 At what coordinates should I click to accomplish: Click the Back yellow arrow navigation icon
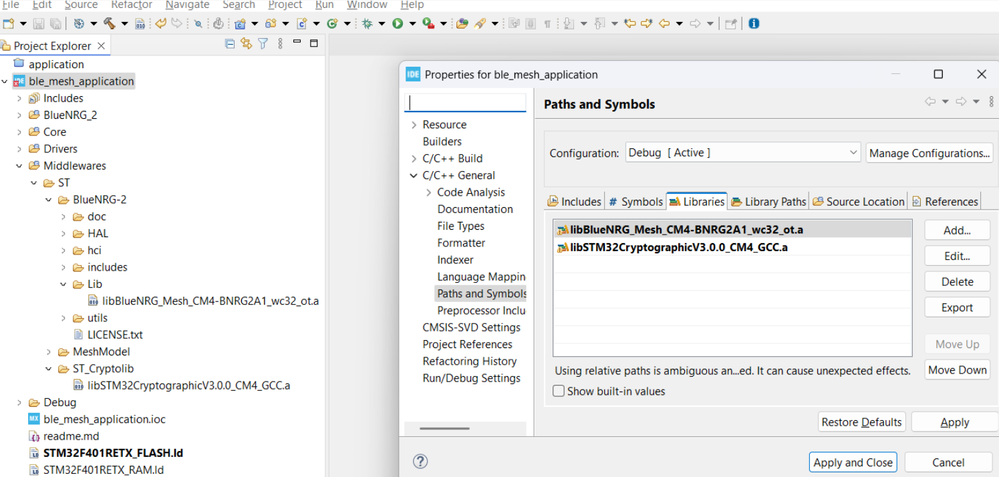point(664,24)
